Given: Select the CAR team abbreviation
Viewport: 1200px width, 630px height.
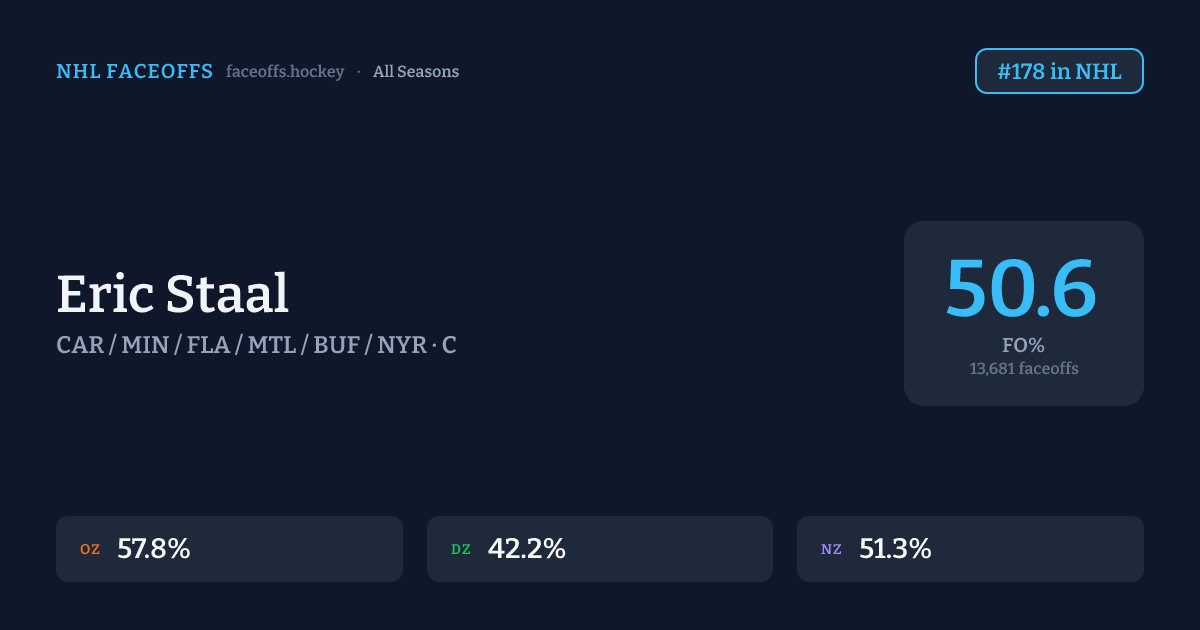Looking at the screenshot, I should [81, 345].
